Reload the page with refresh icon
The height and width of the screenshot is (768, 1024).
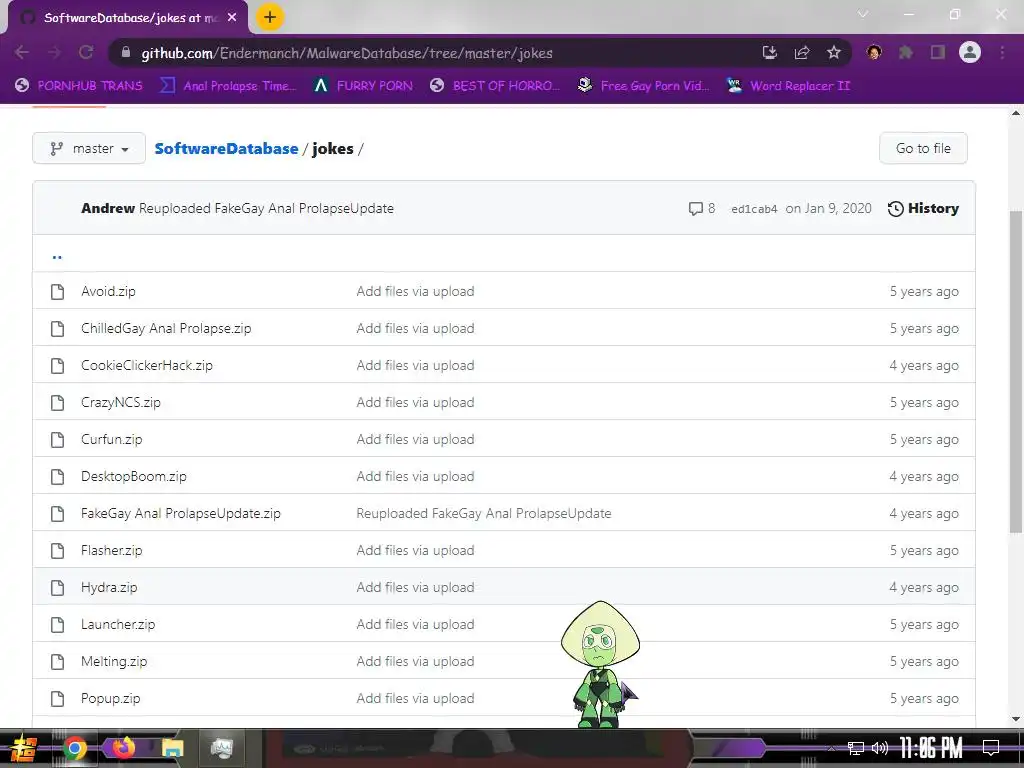tap(86, 53)
